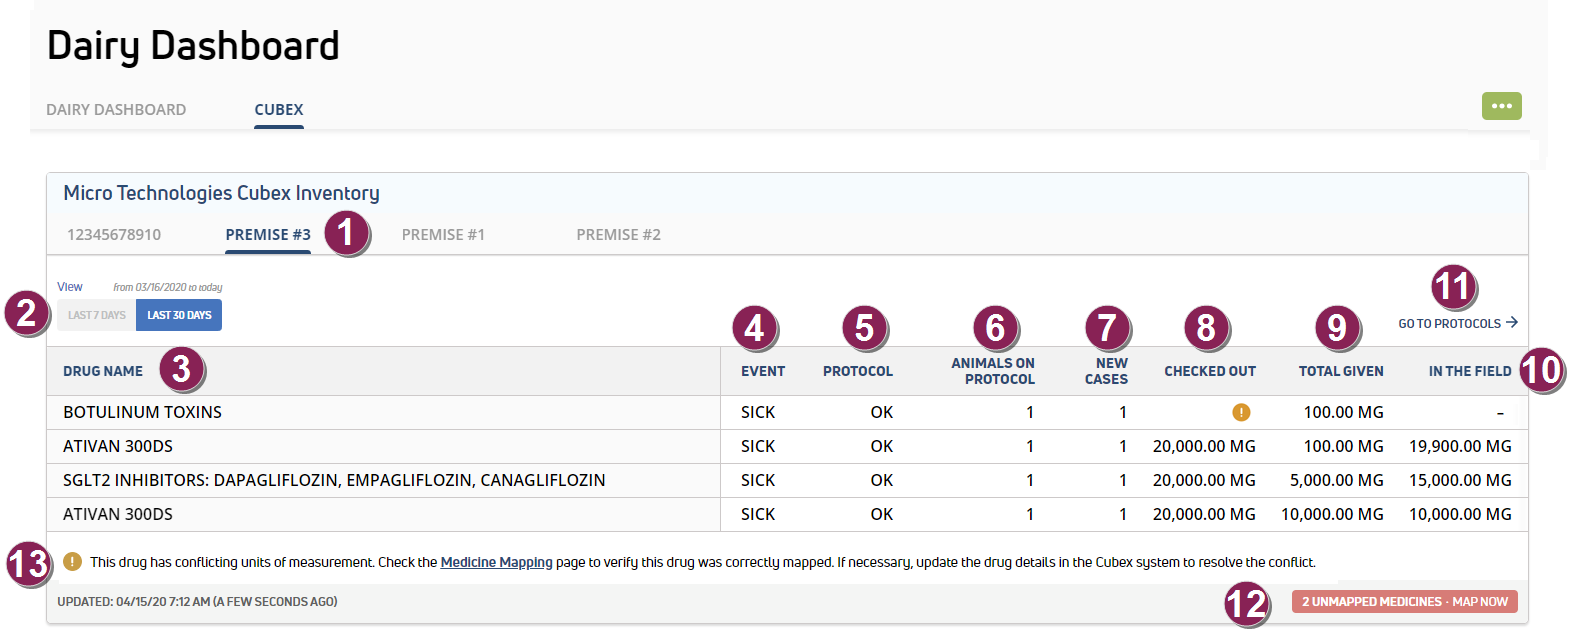Switch to the Premise #1 tab
Screen dimensions: 1579x639
click(x=443, y=235)
